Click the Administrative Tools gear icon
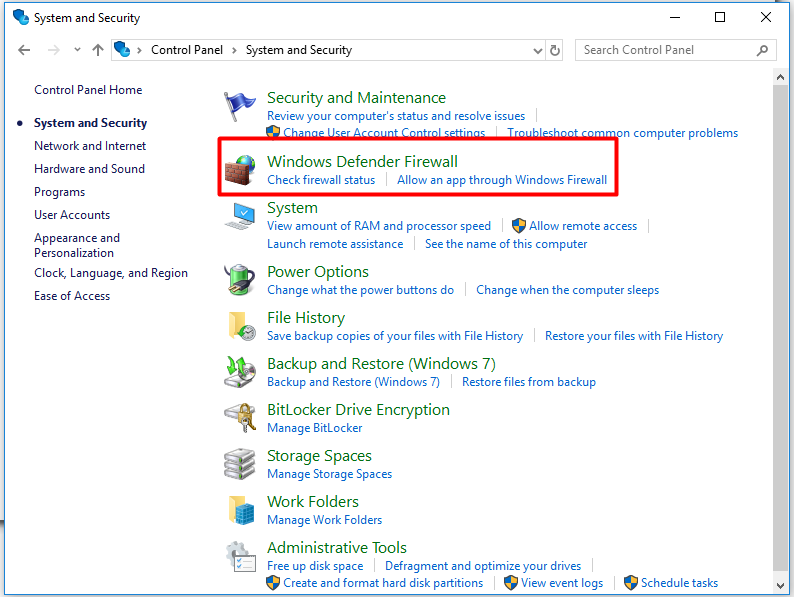This screenshot has height=597, width=794. pyautogui.click(x=241, y=557)
